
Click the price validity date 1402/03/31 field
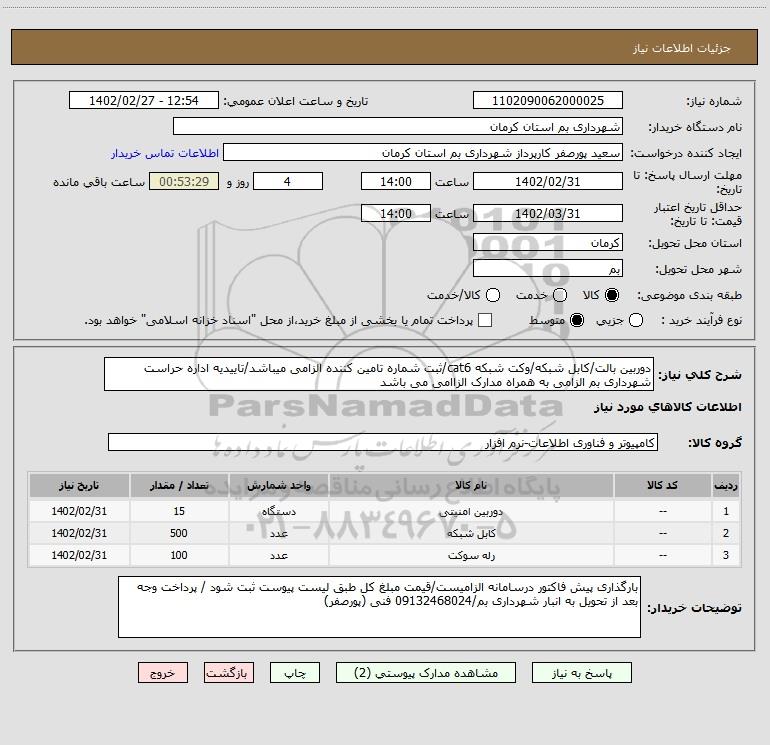[x=548, y=213]
